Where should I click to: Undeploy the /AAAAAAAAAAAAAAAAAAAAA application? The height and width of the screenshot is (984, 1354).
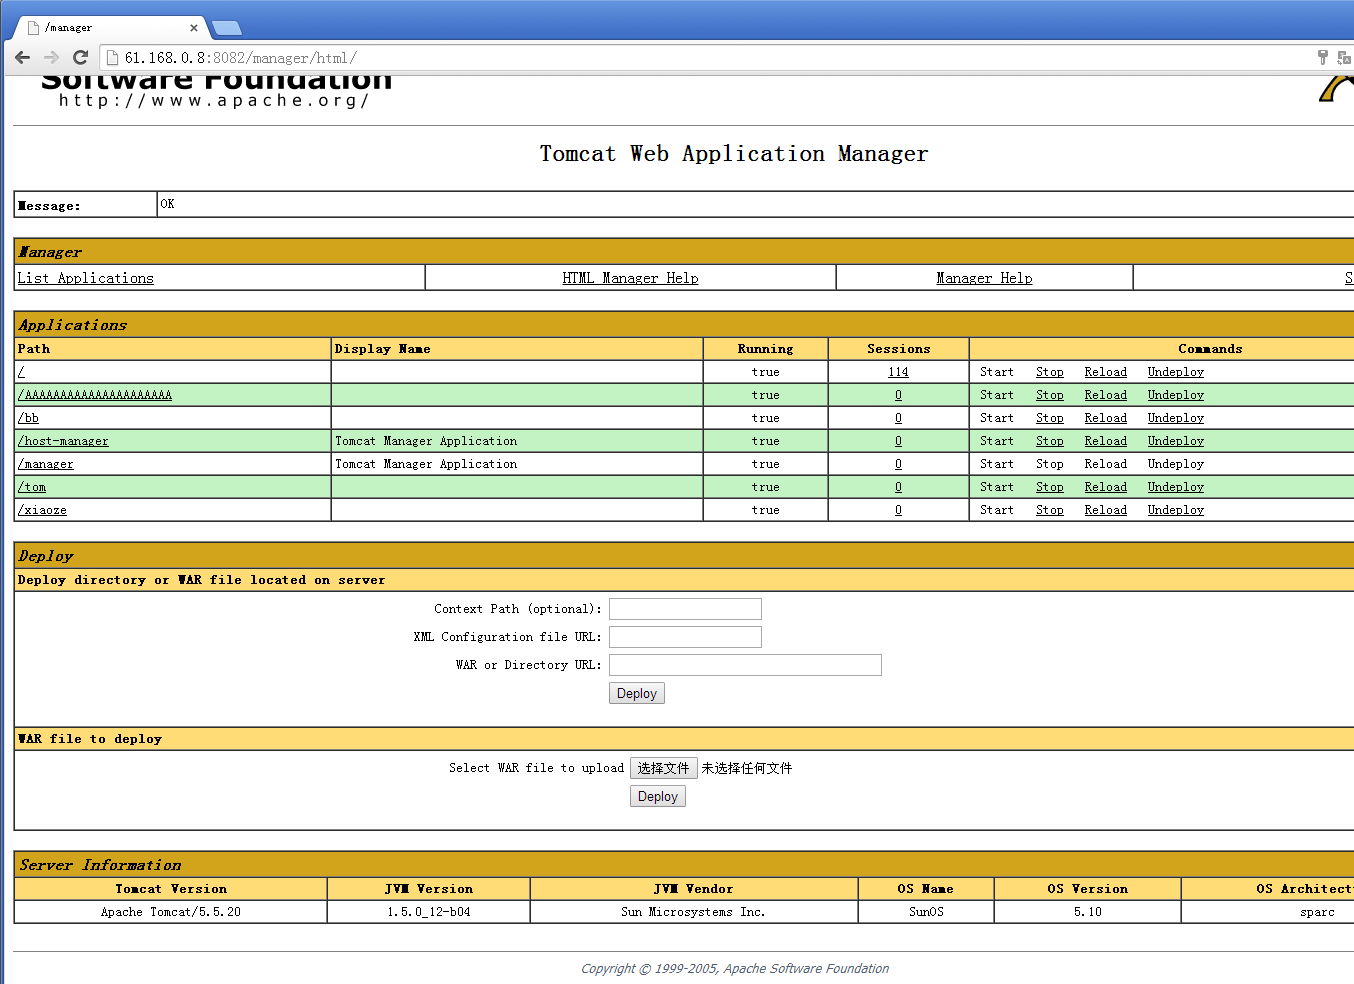1176,395
